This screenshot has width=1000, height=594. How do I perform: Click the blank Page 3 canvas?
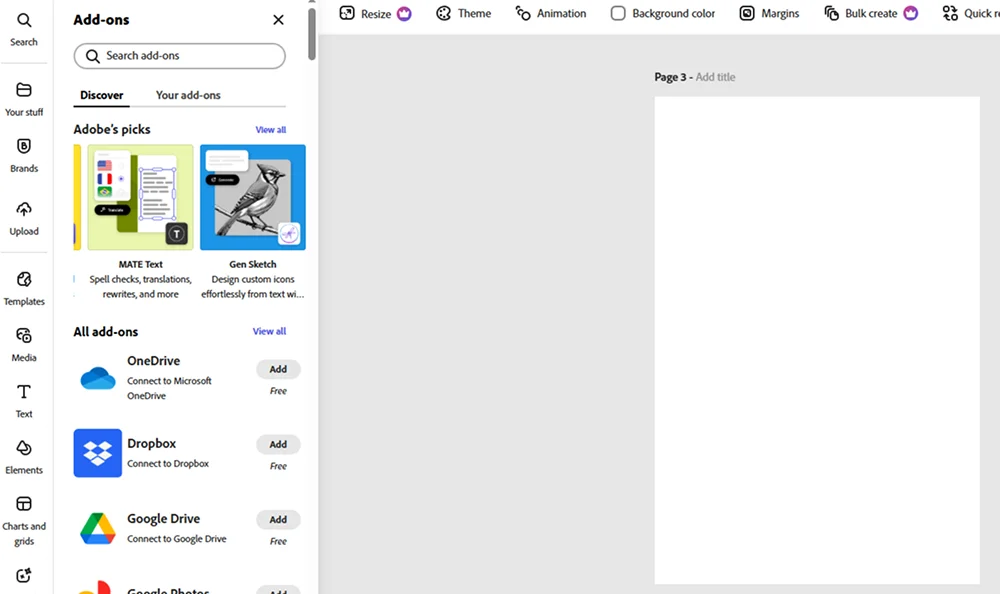(x=817, y=340)
